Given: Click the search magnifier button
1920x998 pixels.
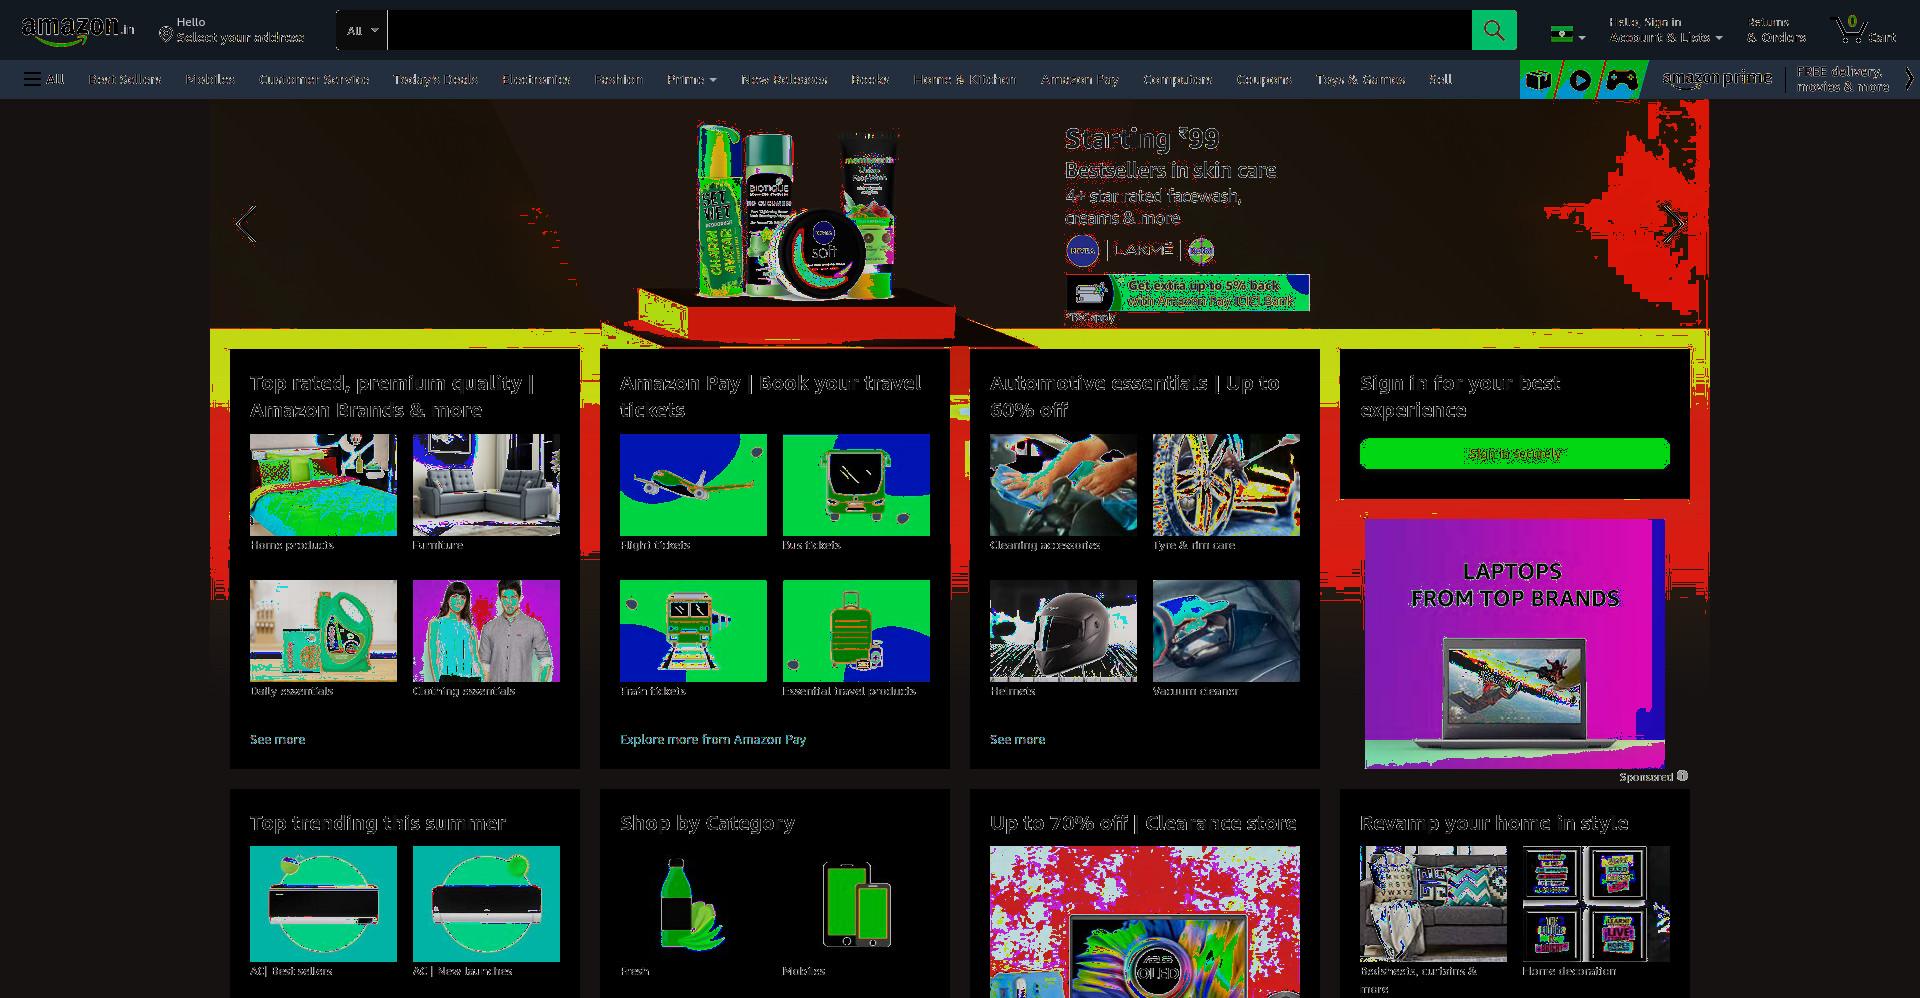Looking at the screenshot, I should (x=1494, y=30).
